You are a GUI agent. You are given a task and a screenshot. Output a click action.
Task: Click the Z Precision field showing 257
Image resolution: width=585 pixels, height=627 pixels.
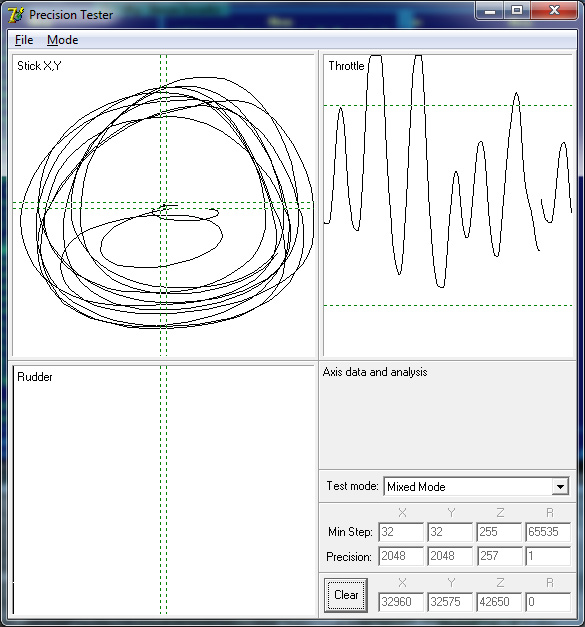(499, 556)
